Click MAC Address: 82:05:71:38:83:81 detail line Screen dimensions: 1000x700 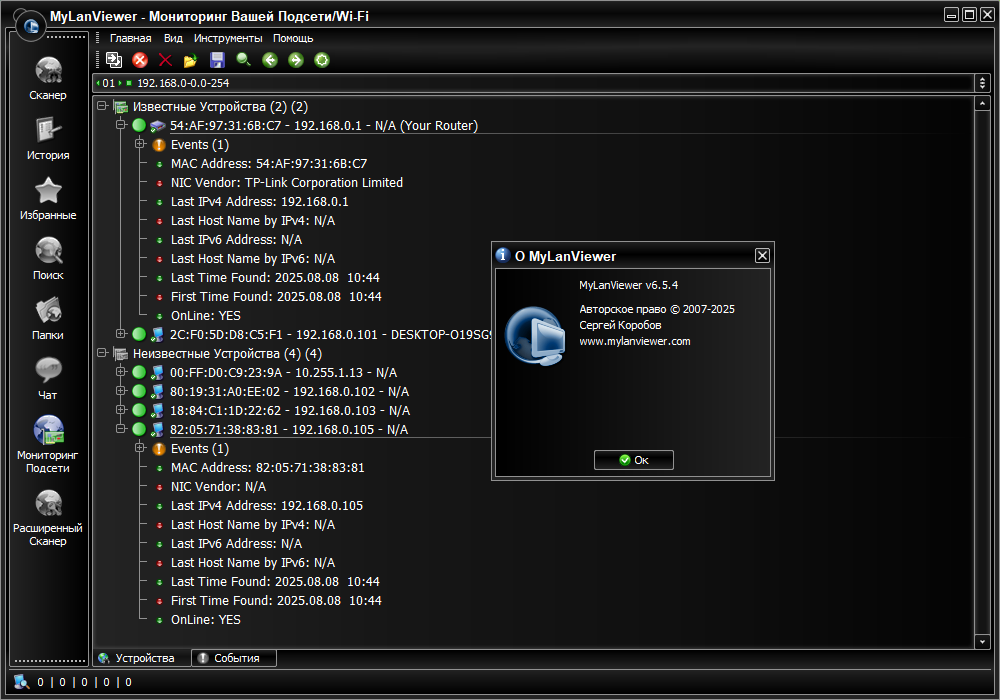point(268,468)
